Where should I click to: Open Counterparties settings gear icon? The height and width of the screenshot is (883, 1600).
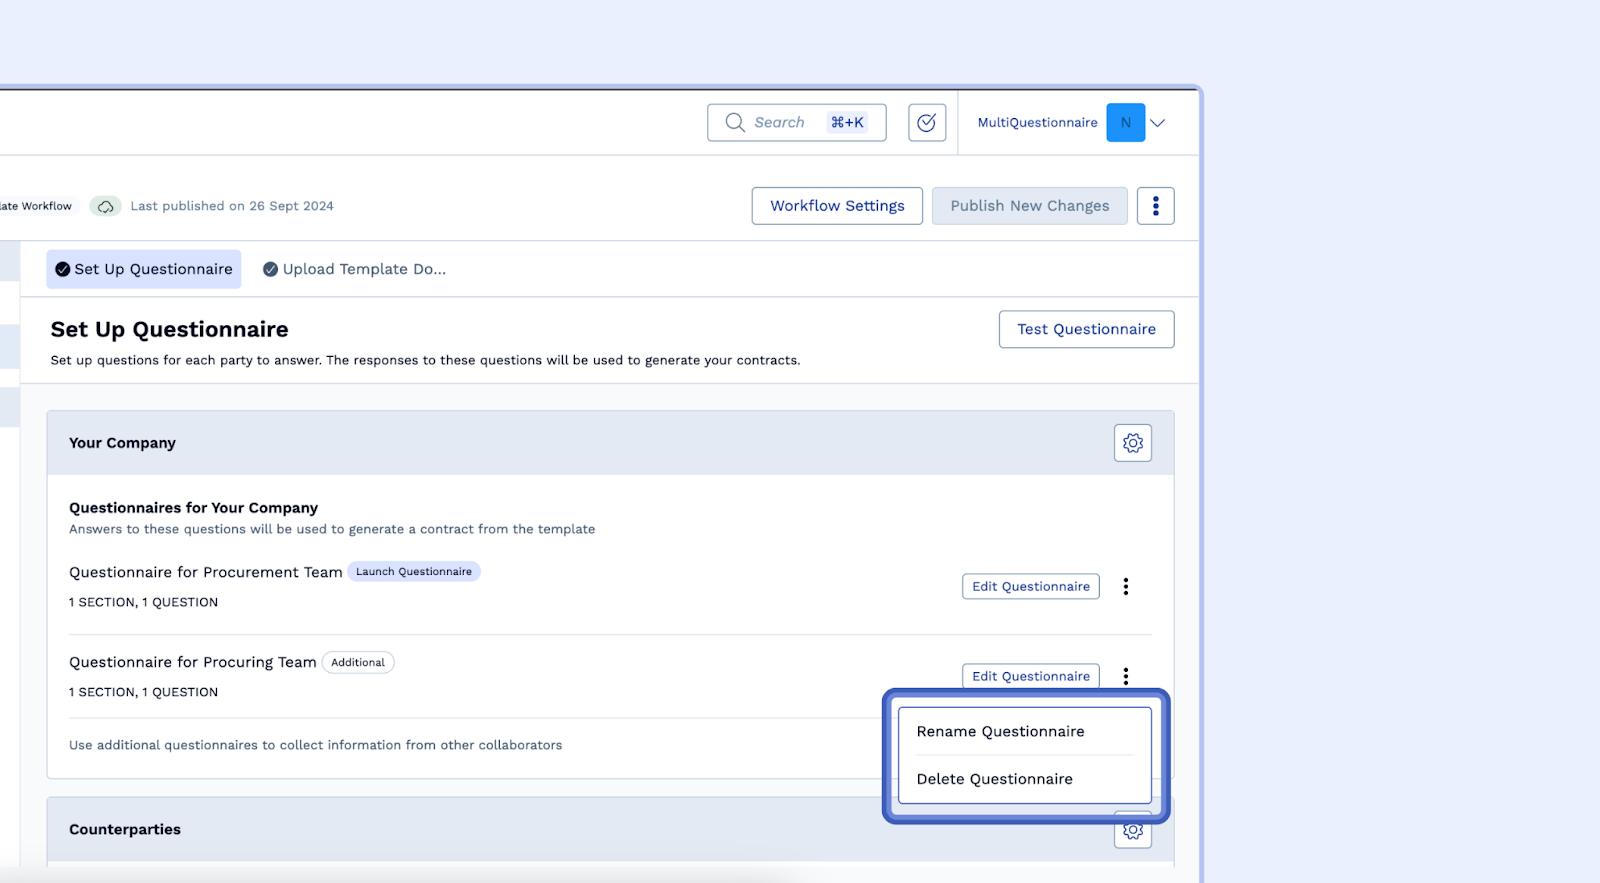(x=1132, y=832)
